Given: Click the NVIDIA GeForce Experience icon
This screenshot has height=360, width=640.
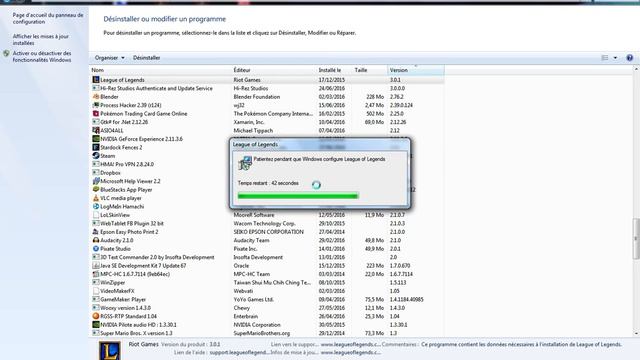Looking at the screenshot, I should tap(96, 139).
